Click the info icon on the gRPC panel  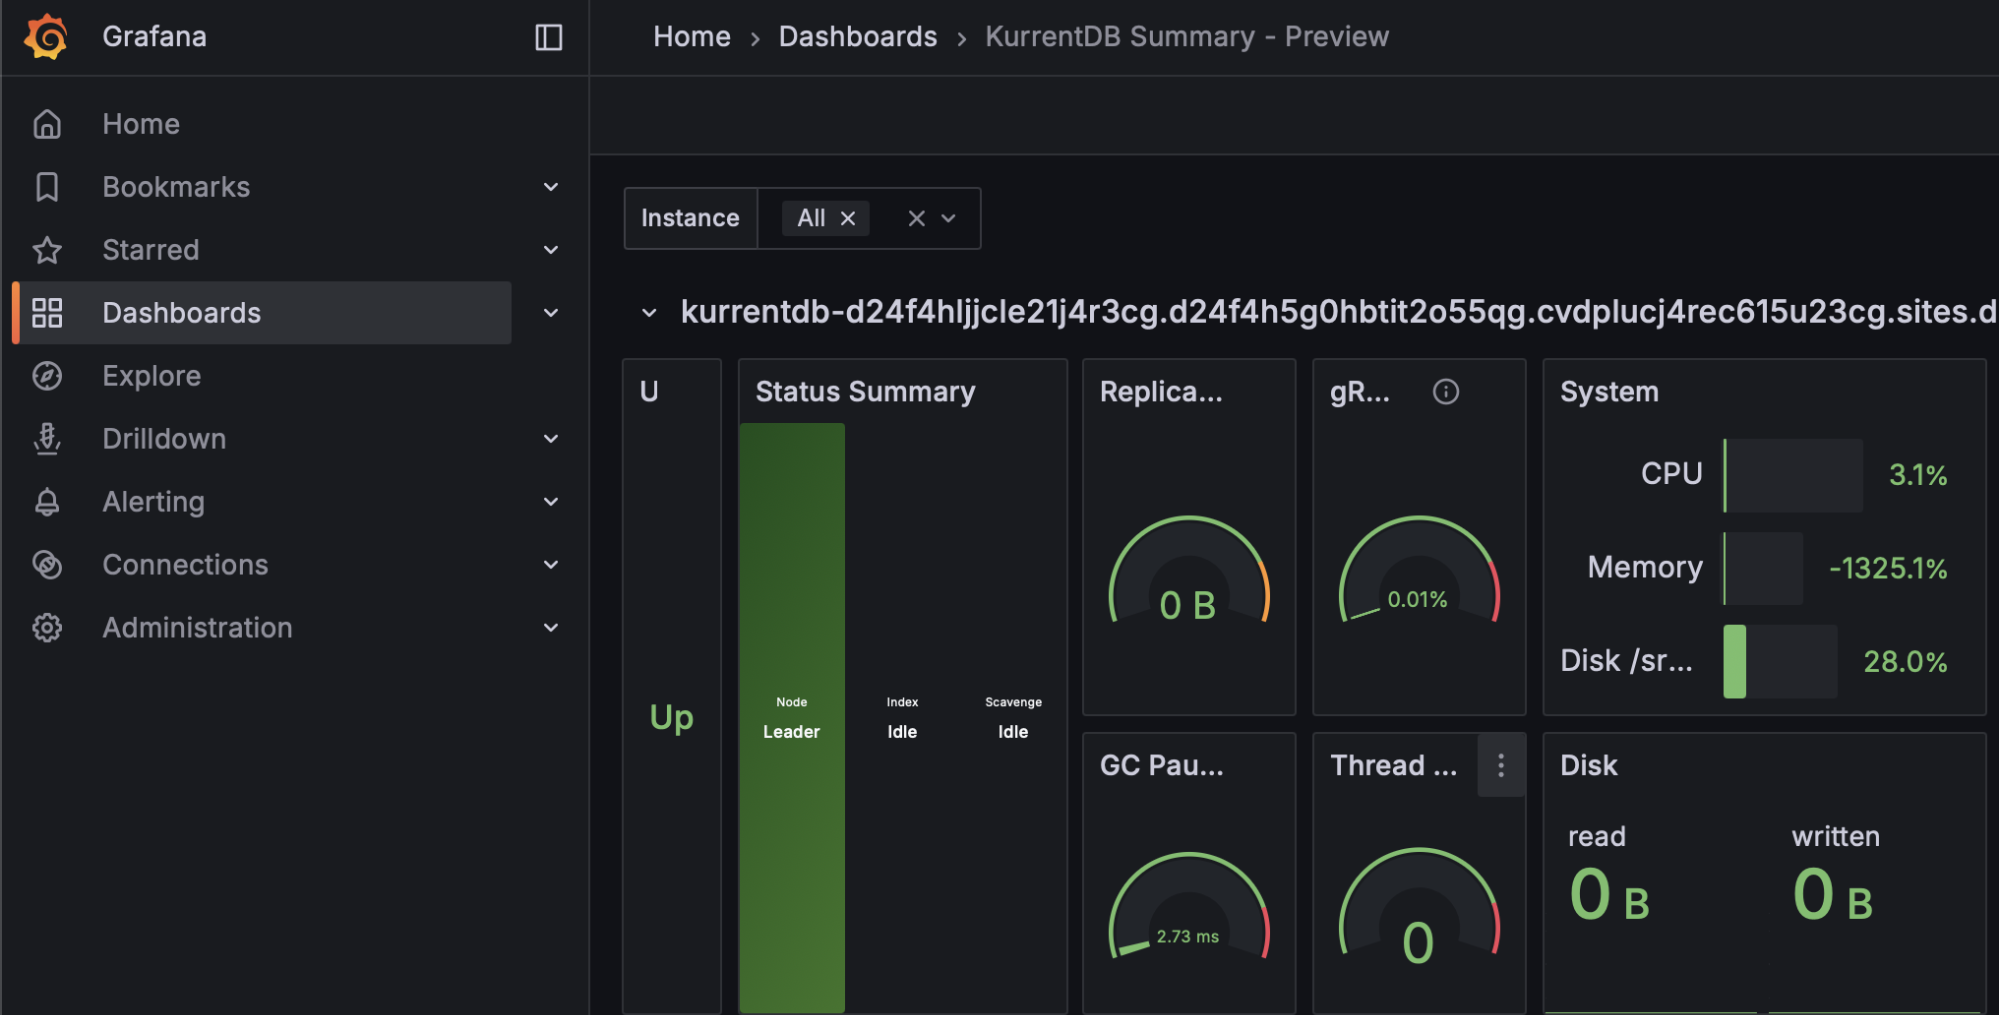pos(1445,391)
